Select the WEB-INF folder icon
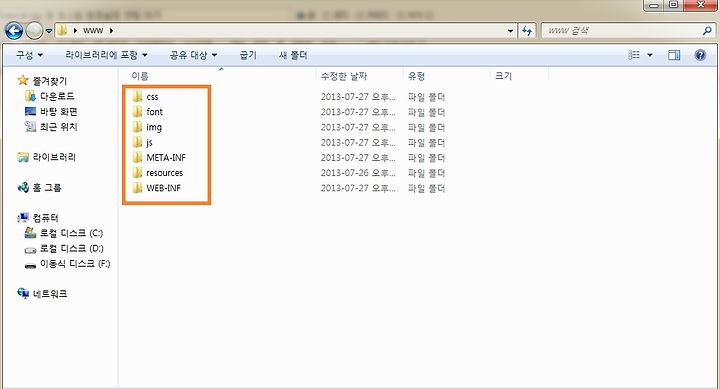This screenshot has height=389, width=720. [x=137, y=188]
